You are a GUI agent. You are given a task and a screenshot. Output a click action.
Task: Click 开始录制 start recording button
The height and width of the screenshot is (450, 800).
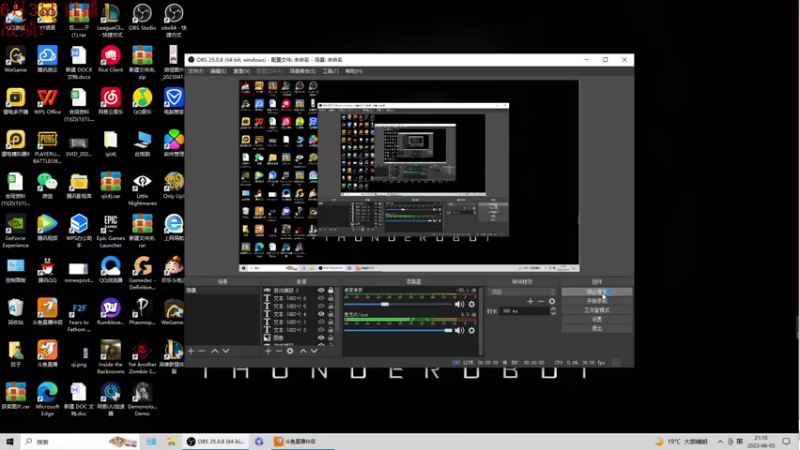click(x=597, y=301)
